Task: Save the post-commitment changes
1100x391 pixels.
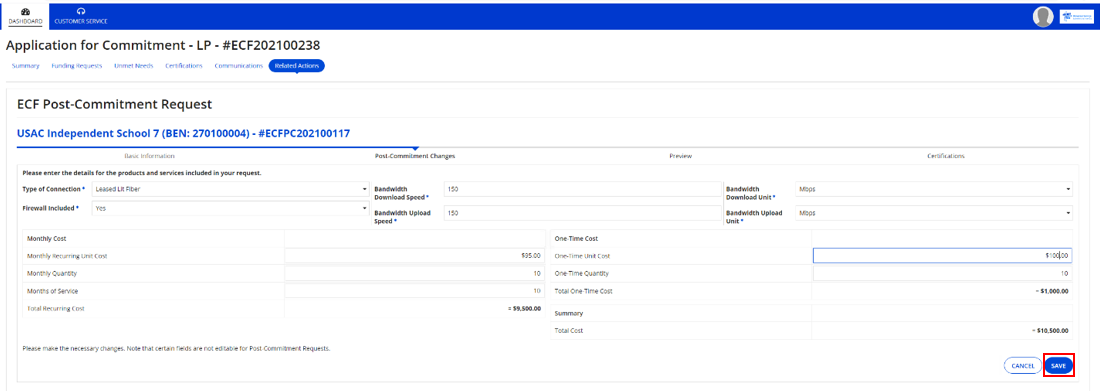Action: [x=1059, y=366]
